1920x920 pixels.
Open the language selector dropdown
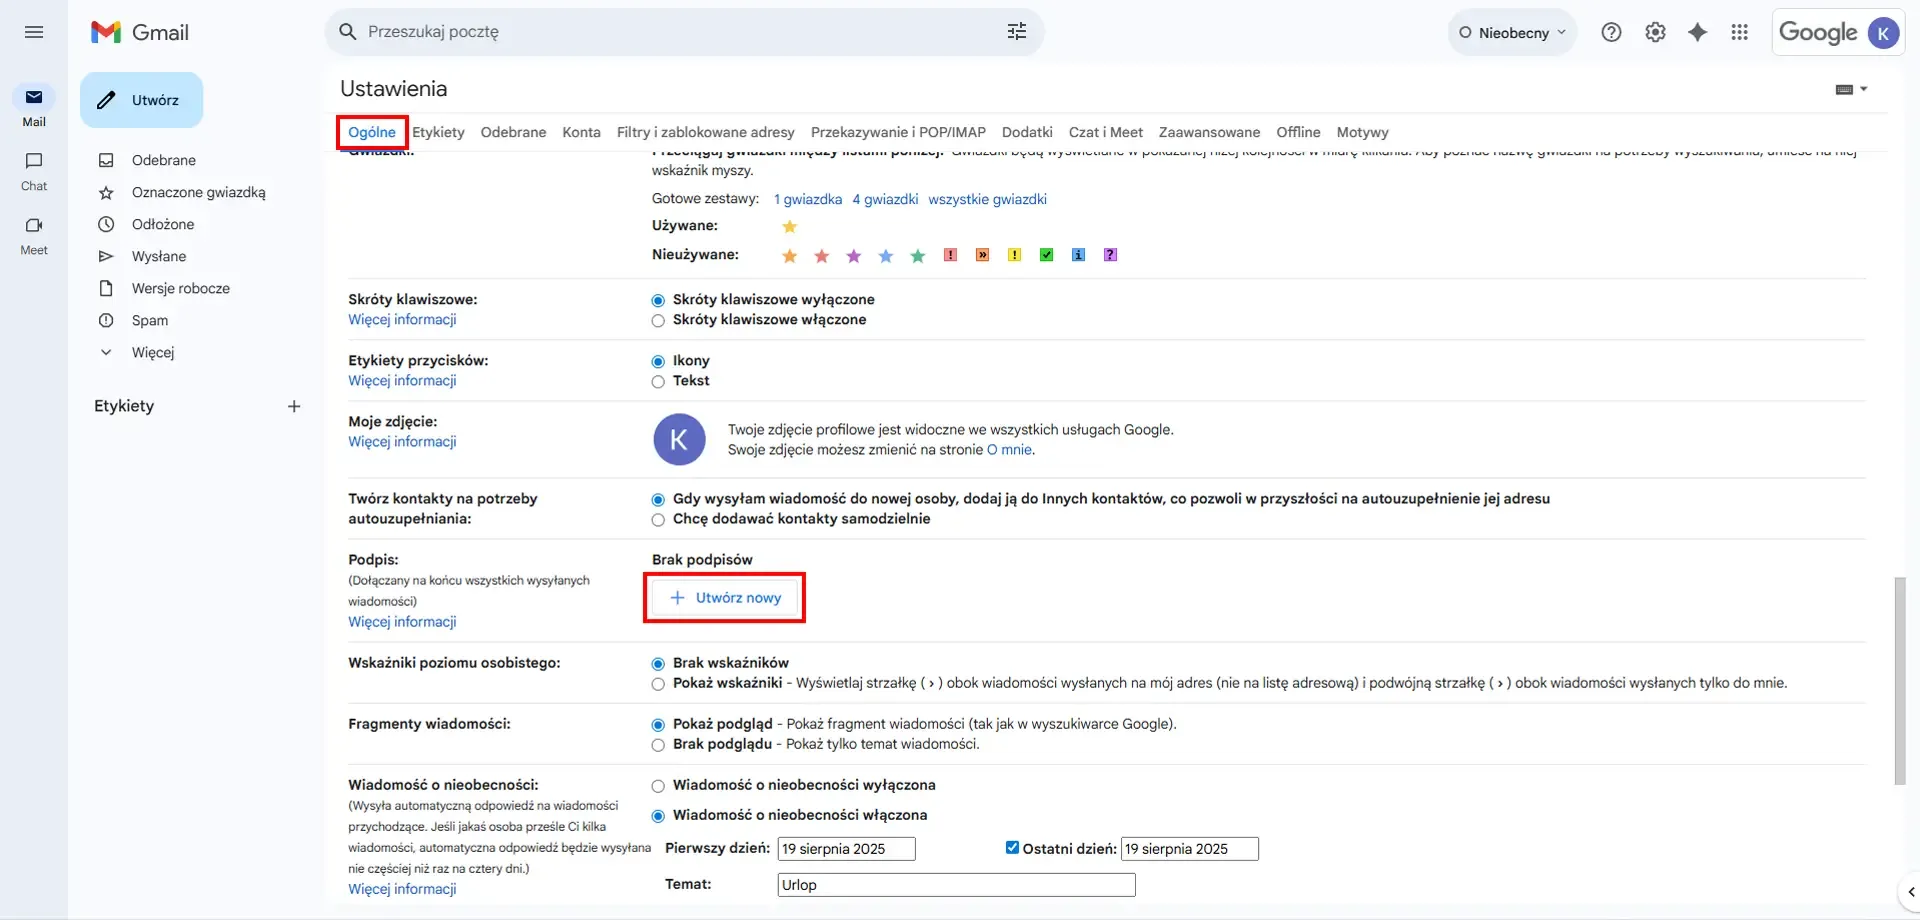pos(1849,89)
